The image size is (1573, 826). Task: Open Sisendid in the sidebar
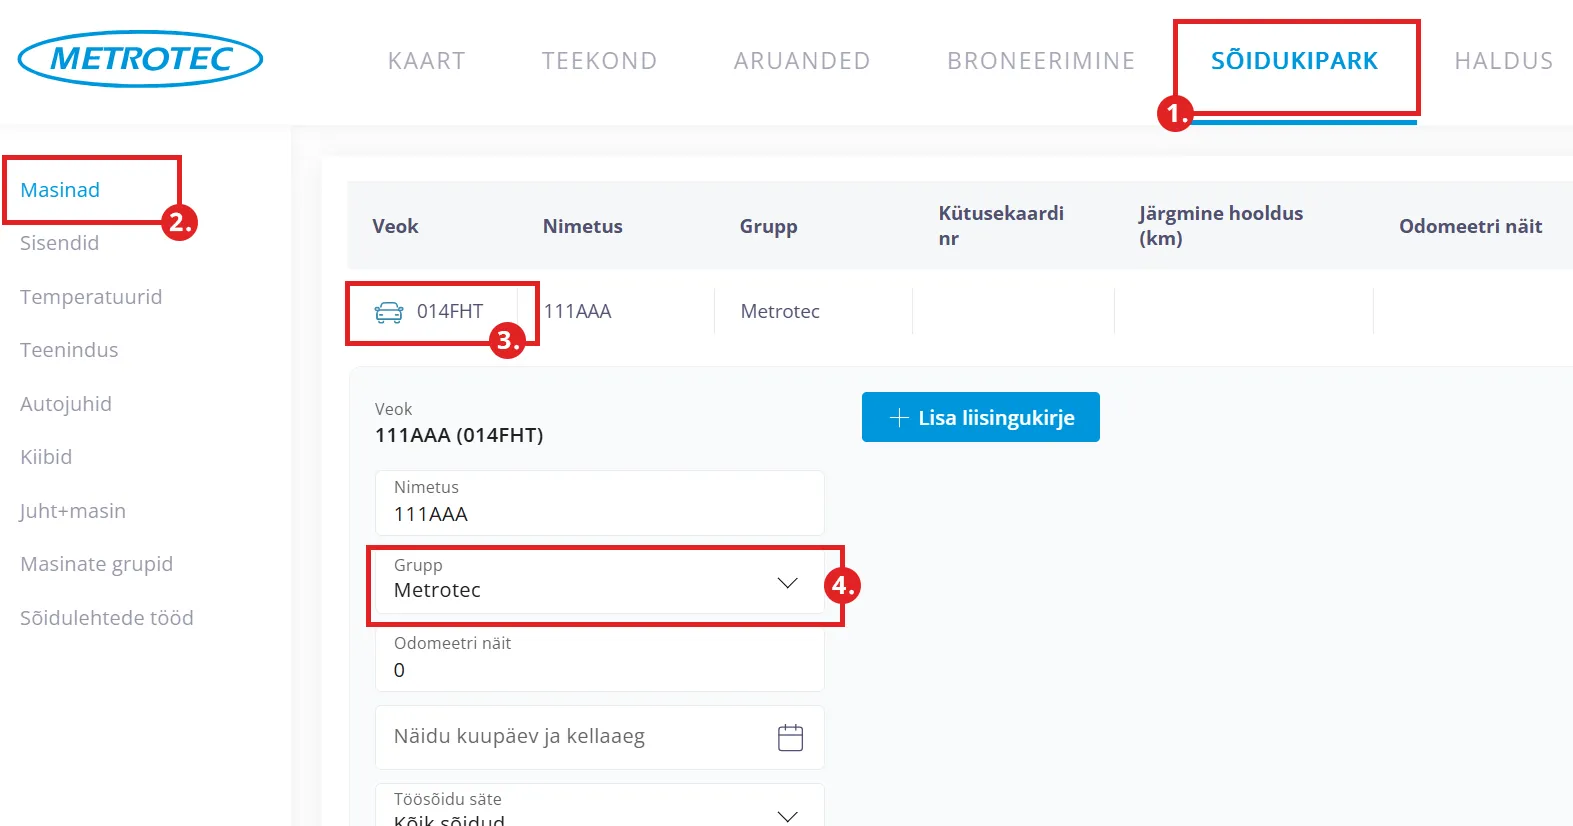[x=59, y=243]
